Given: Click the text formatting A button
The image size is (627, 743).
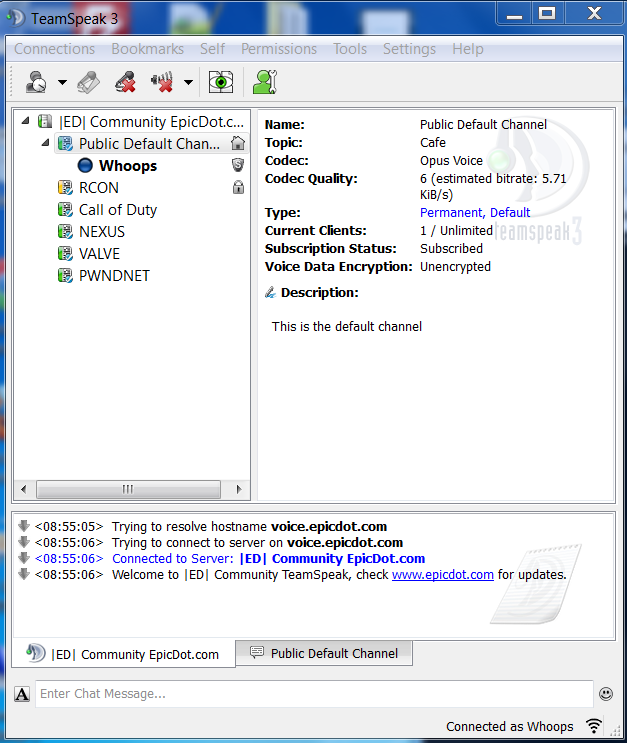Looking at the screenshot, I should (22, 694).
